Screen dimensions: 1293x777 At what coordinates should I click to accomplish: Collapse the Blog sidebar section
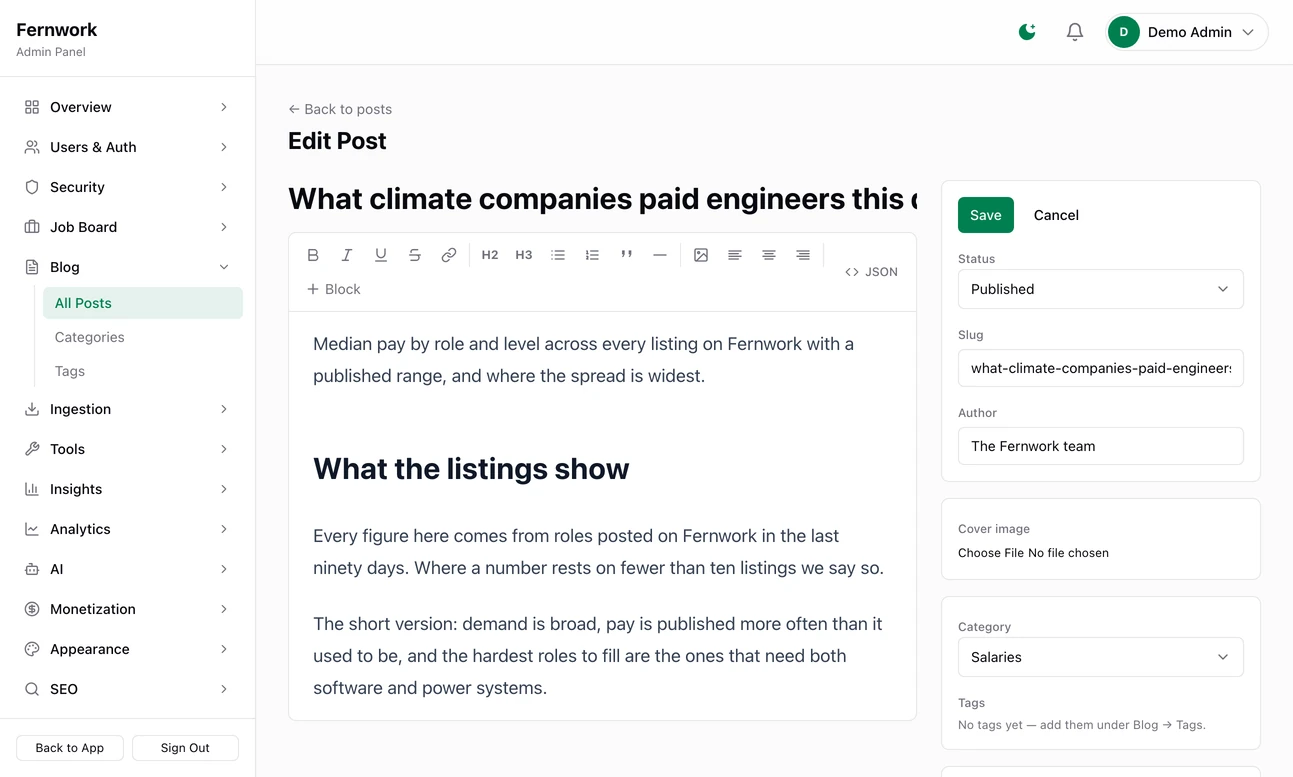[128, 267]
